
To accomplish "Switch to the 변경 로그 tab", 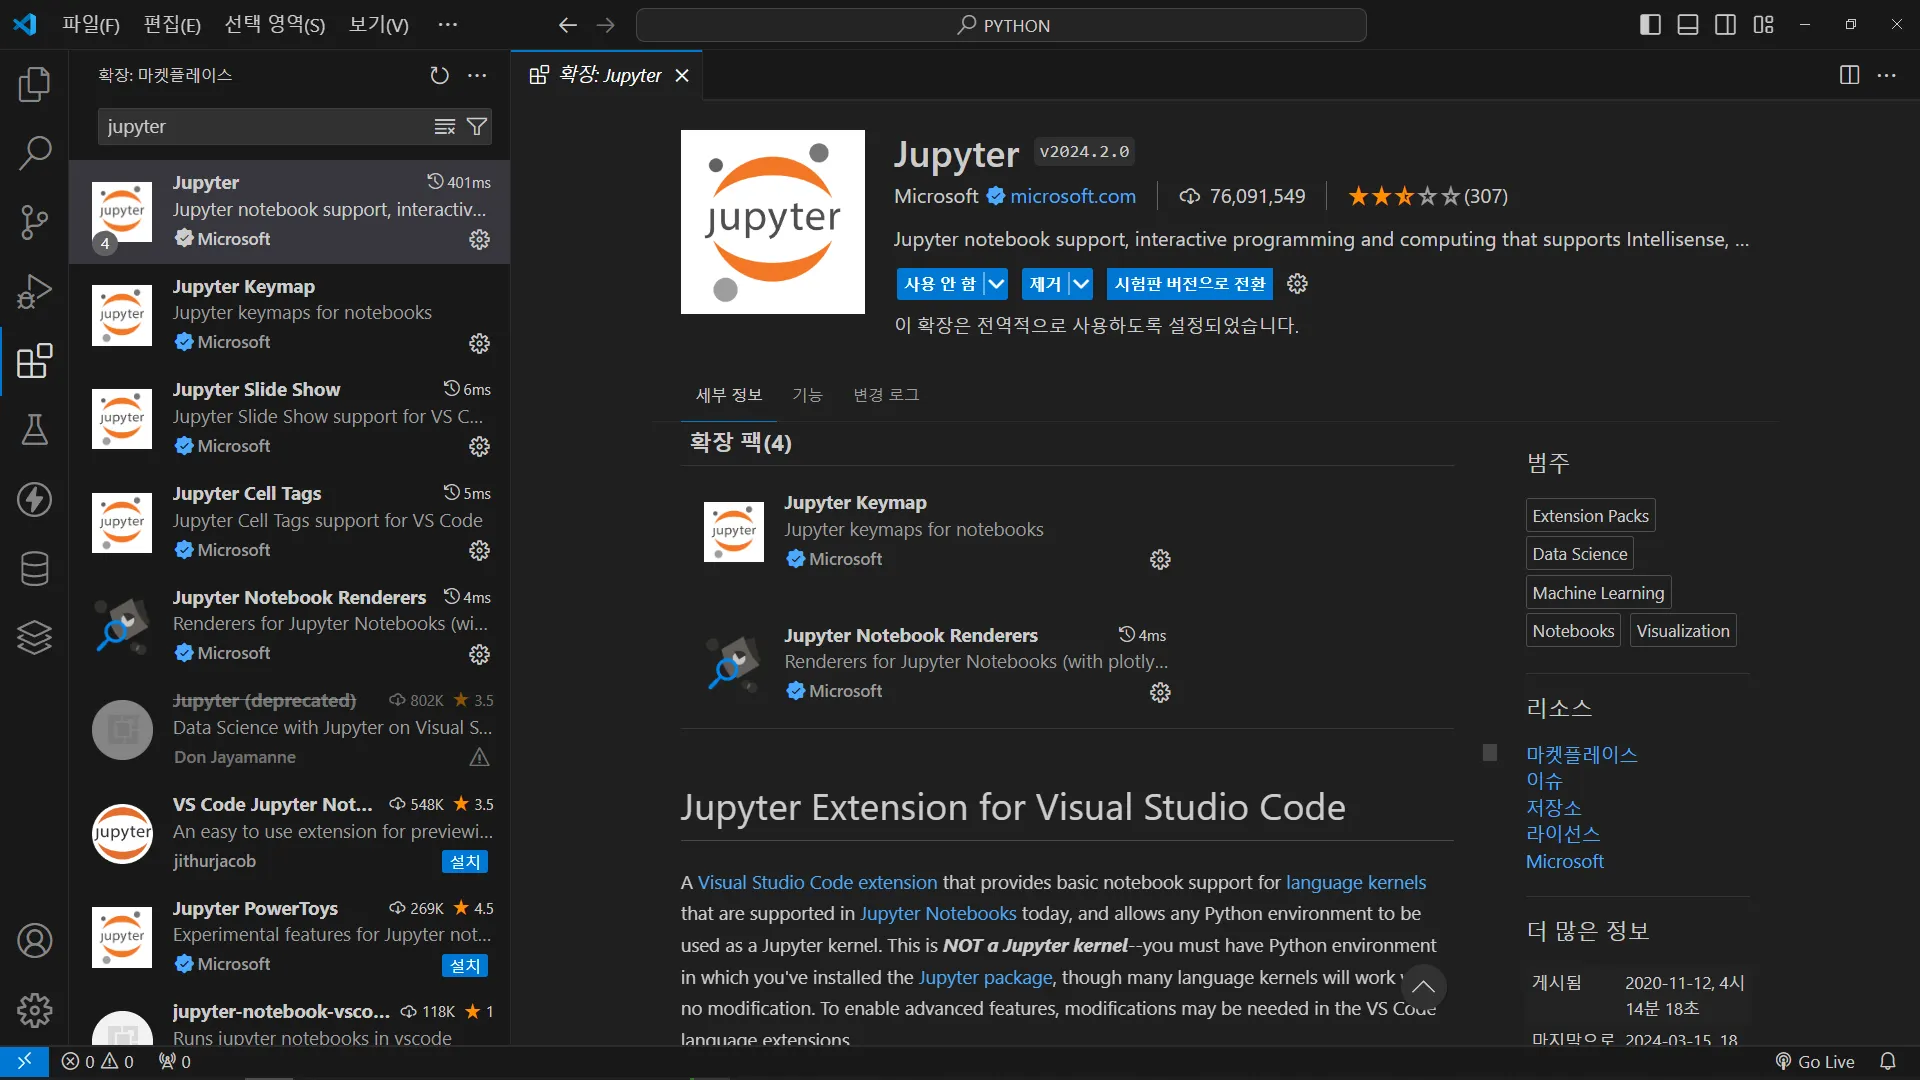I will click(x=885, y=395).
